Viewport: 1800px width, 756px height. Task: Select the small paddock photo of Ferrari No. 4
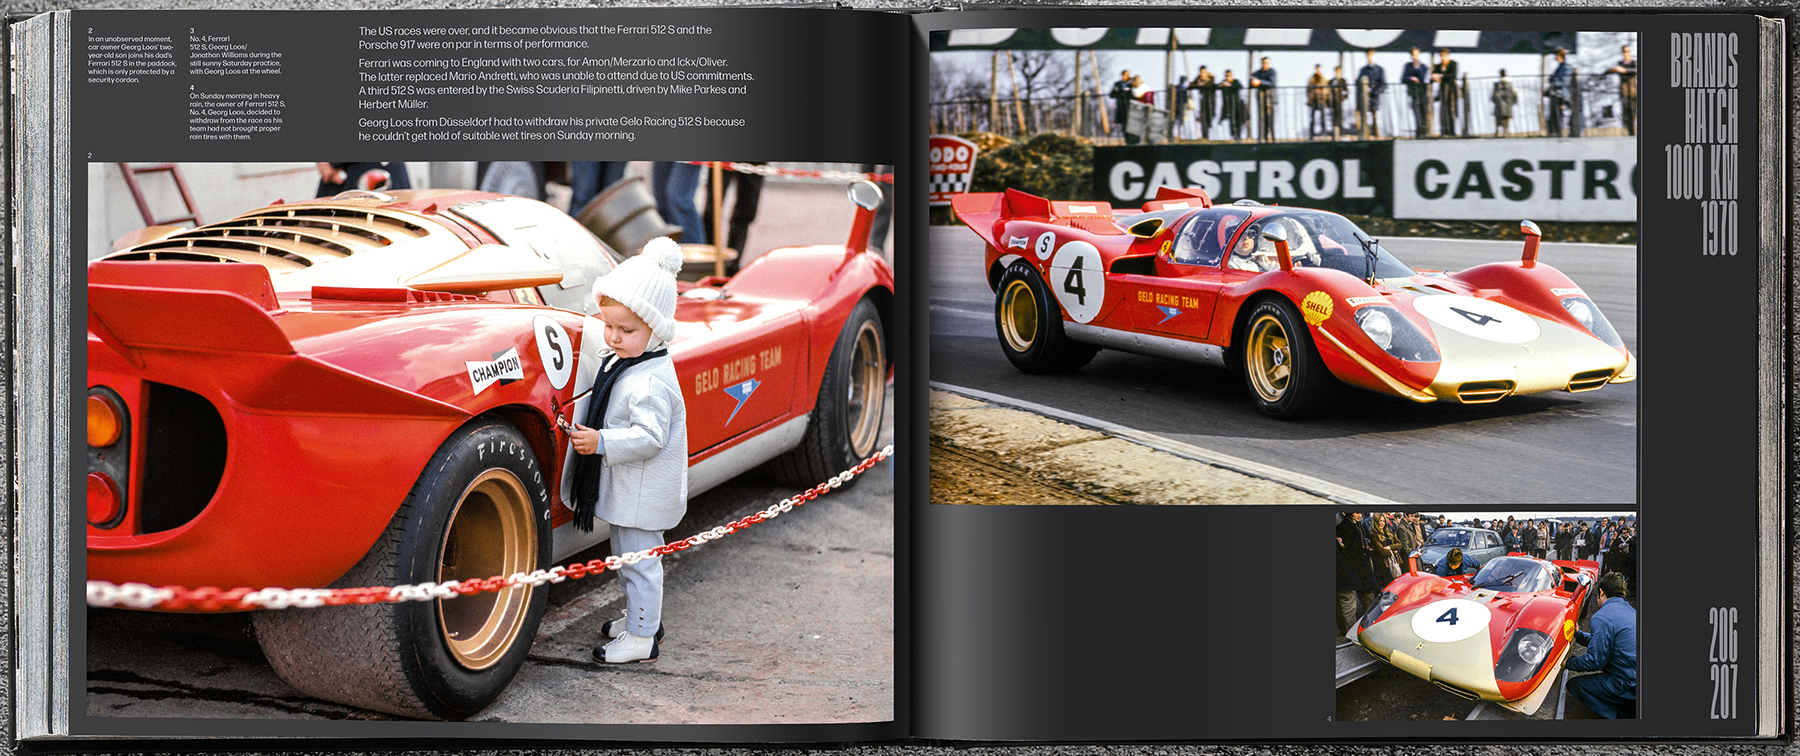pos(1486,616)
